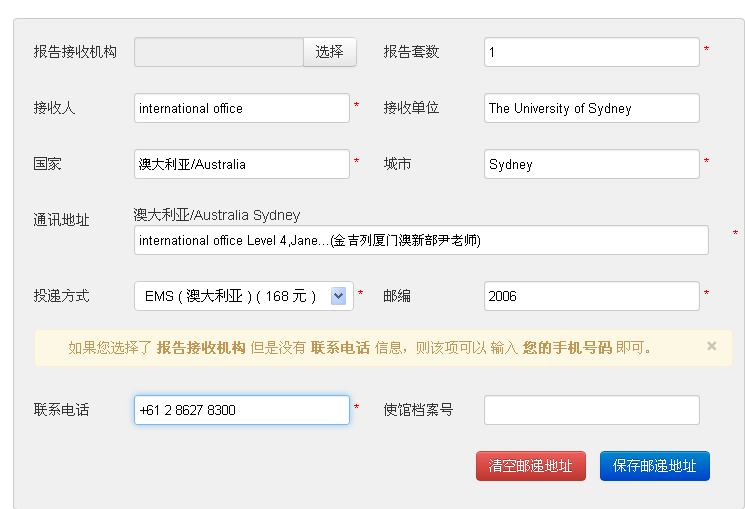Click the 澳大利亚/Australia Sydney text above address
Image resolution: width=745 pixels, height=509 pixels.
click(217, 215)
